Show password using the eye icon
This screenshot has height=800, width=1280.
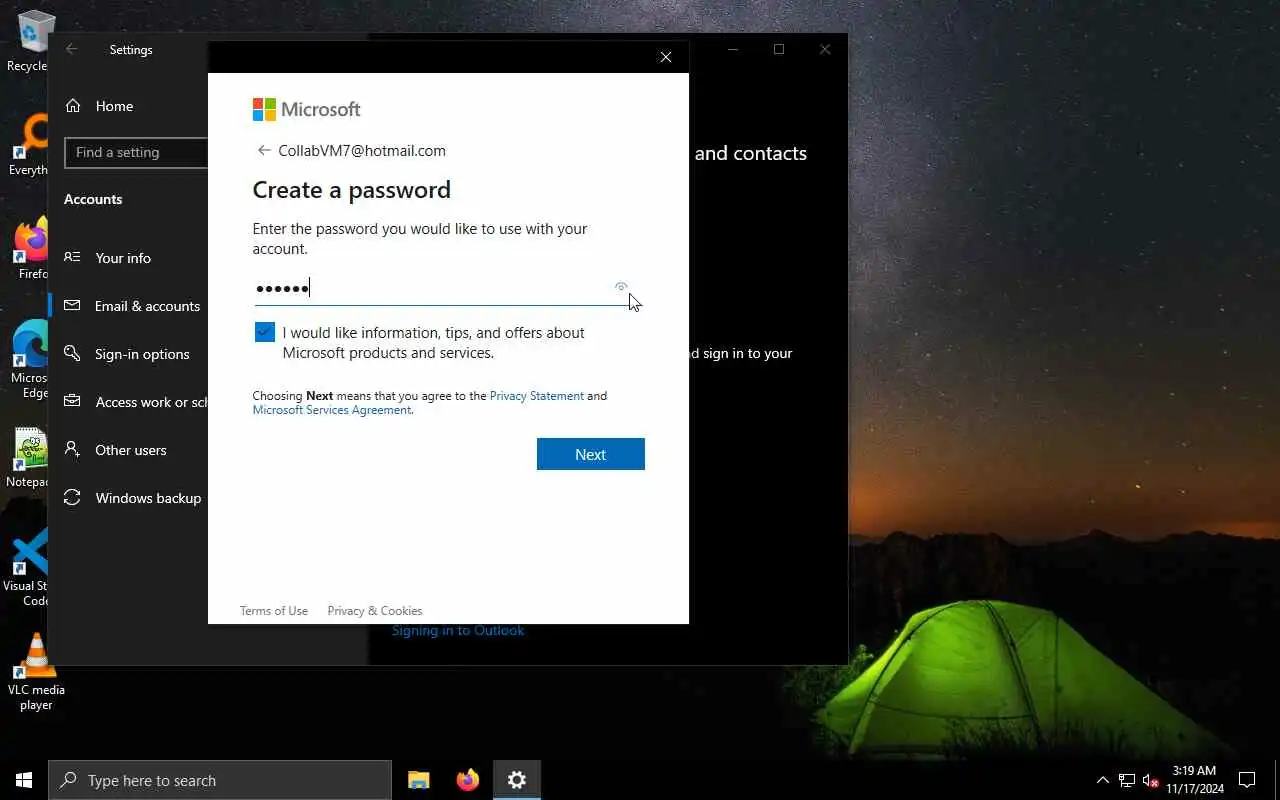pyautogui.click(x=621, y=287)
